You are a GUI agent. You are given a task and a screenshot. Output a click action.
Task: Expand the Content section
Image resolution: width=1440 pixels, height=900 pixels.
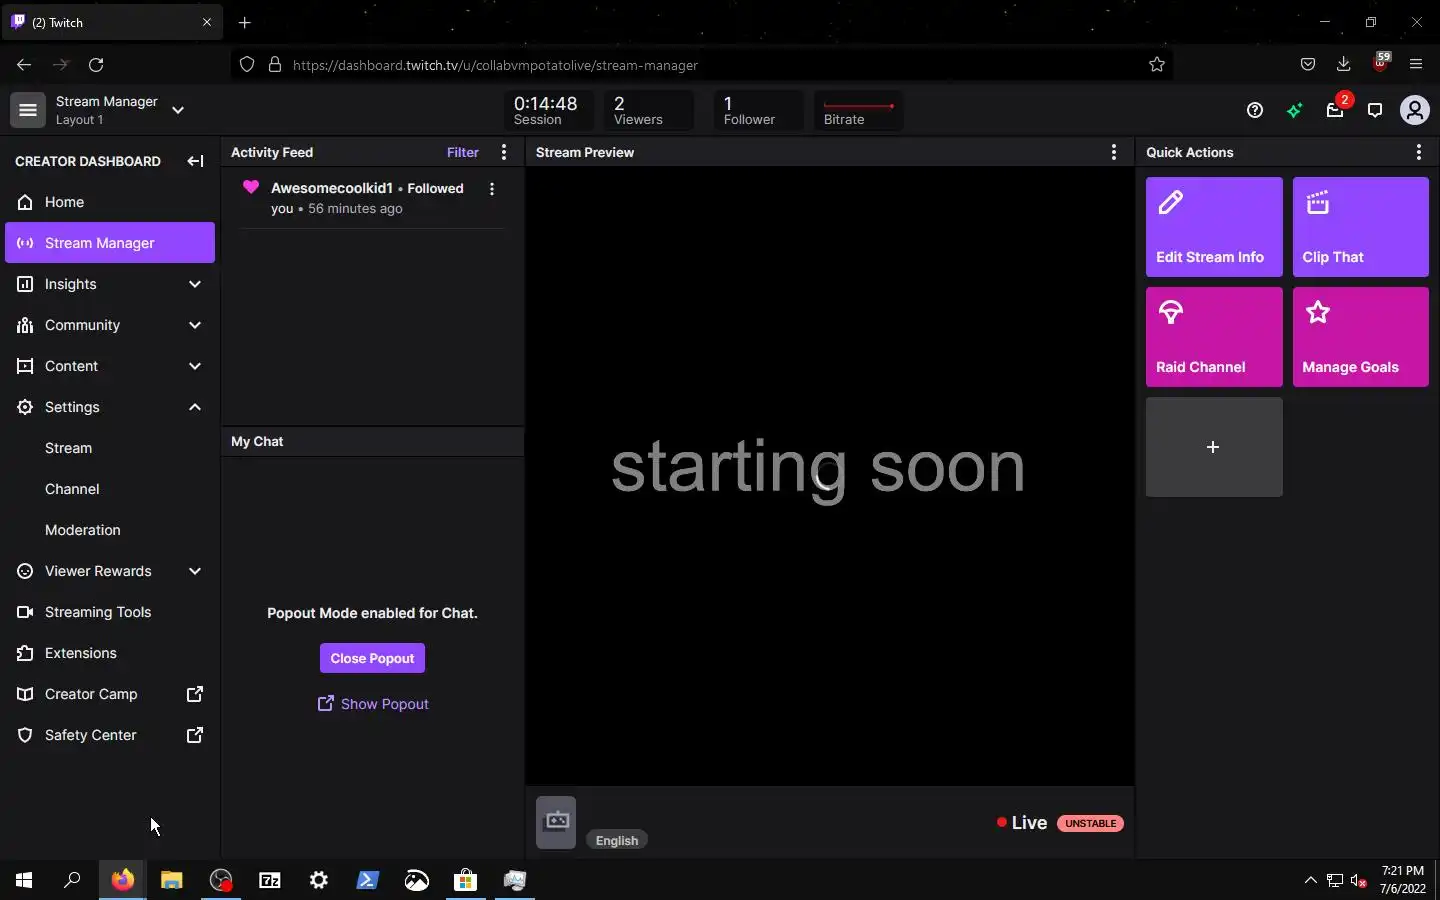click(110, 366)
